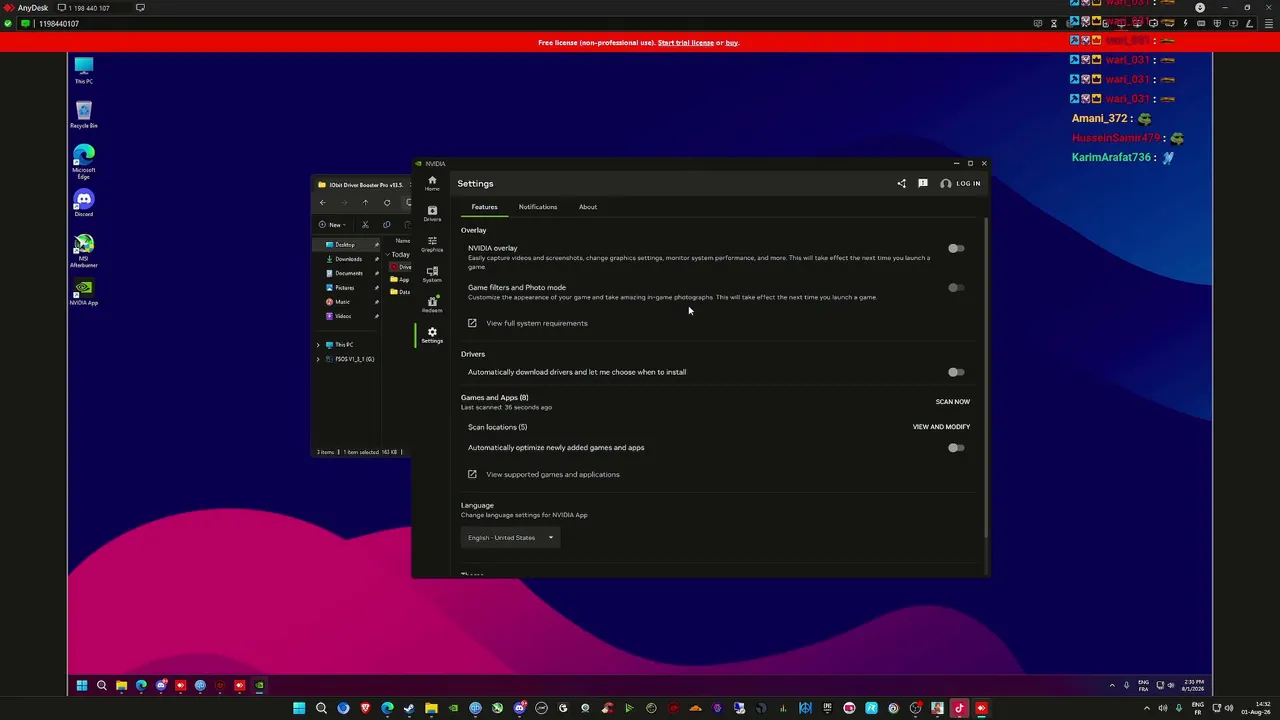Click the Start trial license link

[x=686, y=43]
